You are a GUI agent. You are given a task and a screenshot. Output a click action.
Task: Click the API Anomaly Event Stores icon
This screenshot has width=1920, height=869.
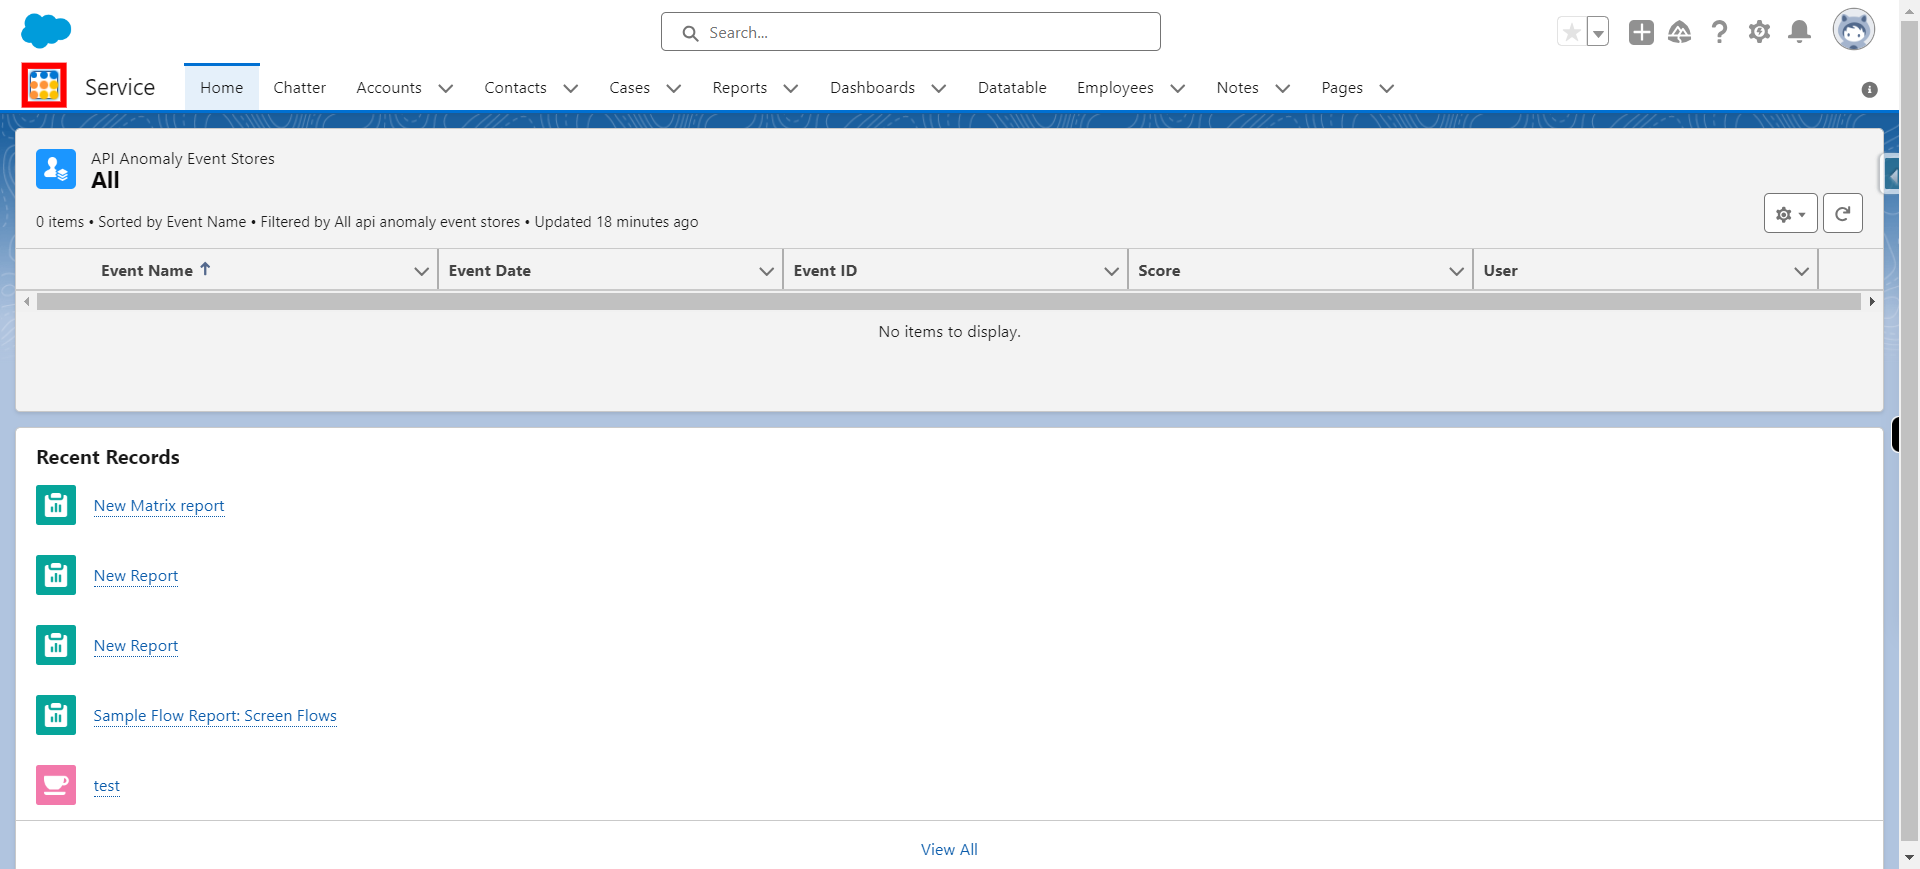[x=56, y=169]
